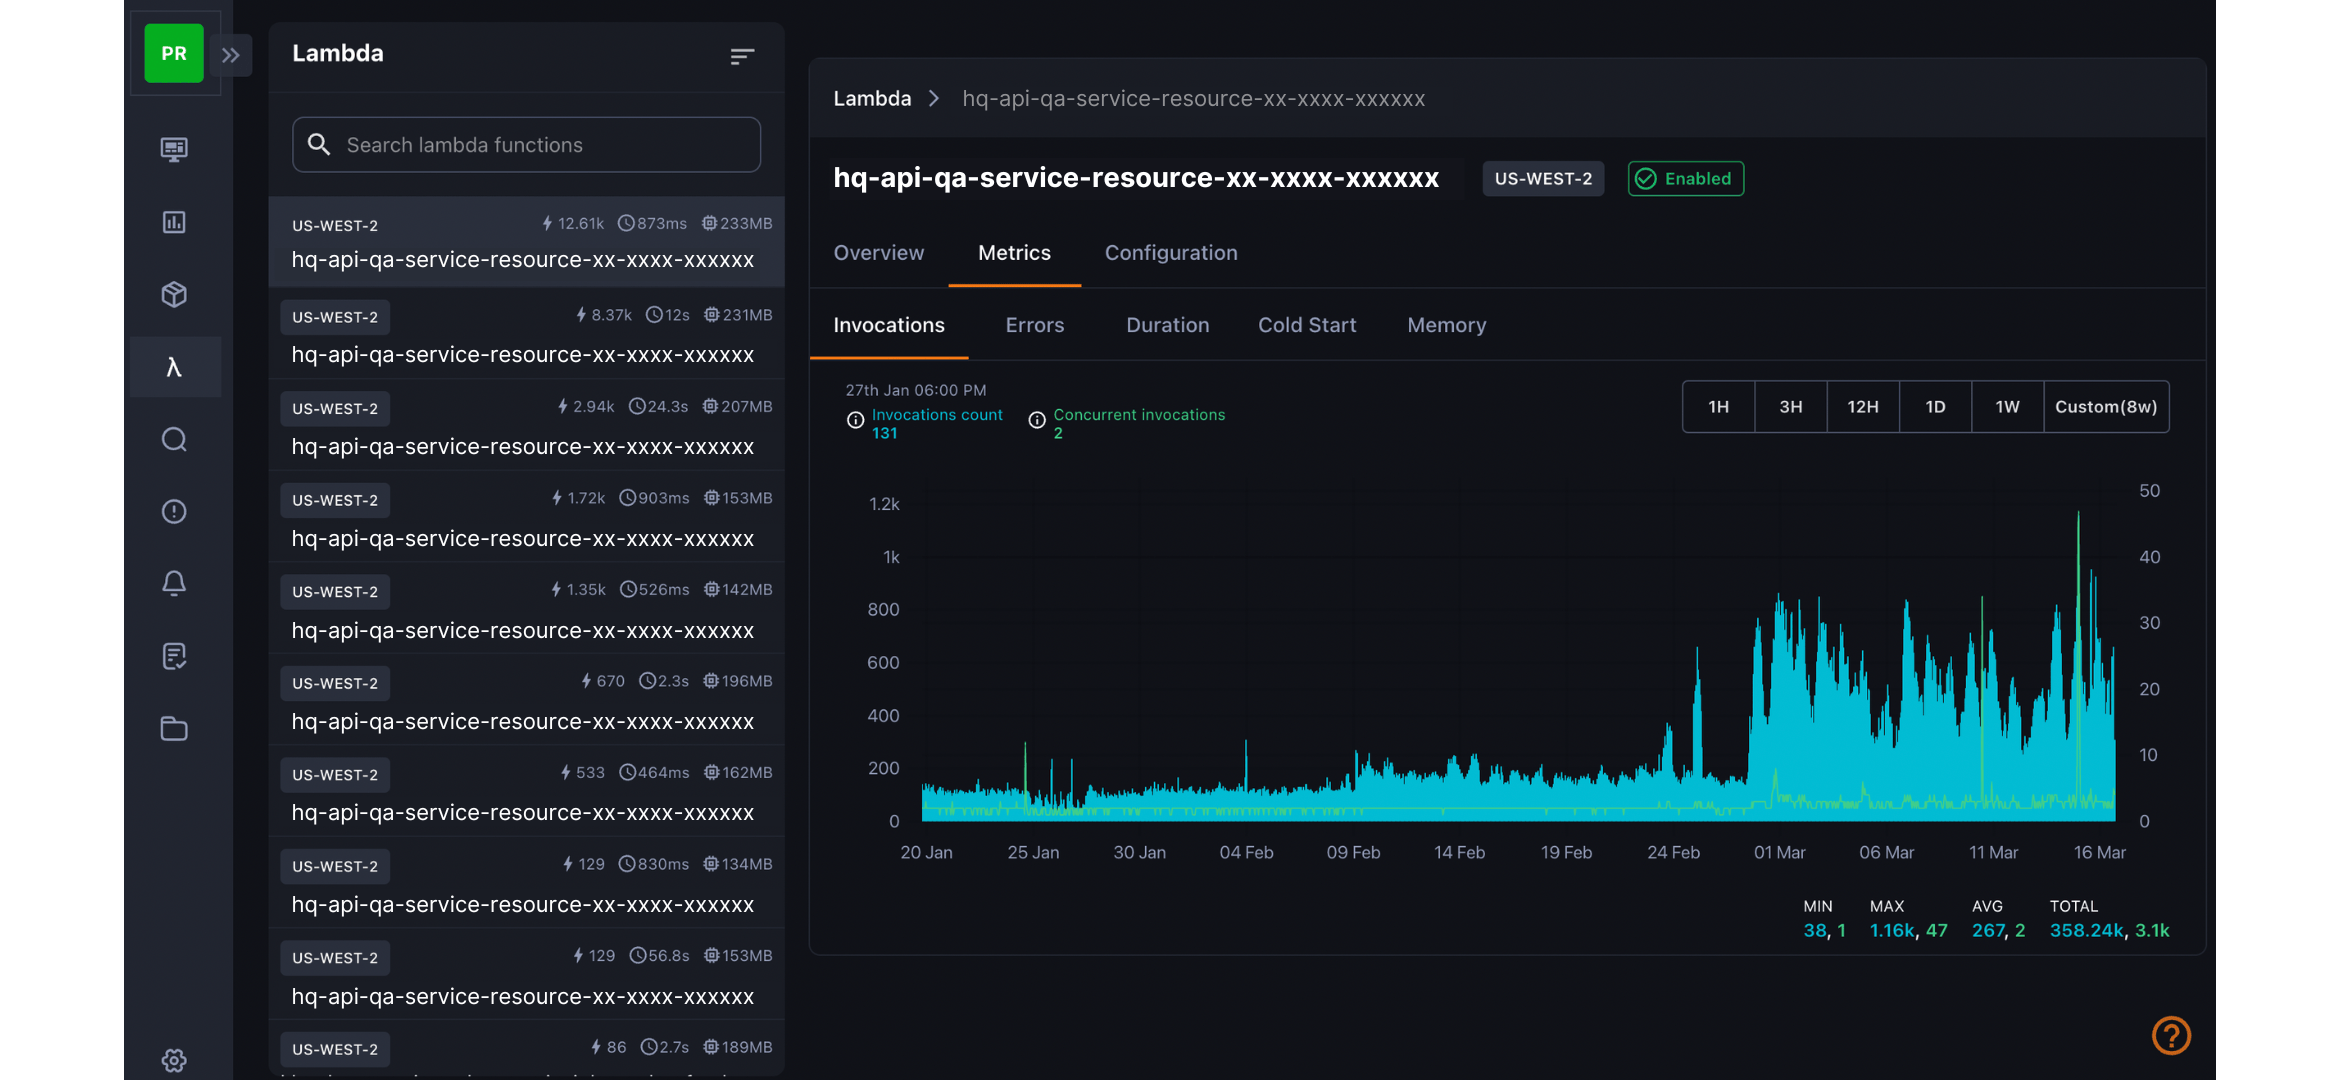This screenshot has width=2340, height=1080.
Task: Open the monitor screen icon in sidebar
Action: point(174,150)
